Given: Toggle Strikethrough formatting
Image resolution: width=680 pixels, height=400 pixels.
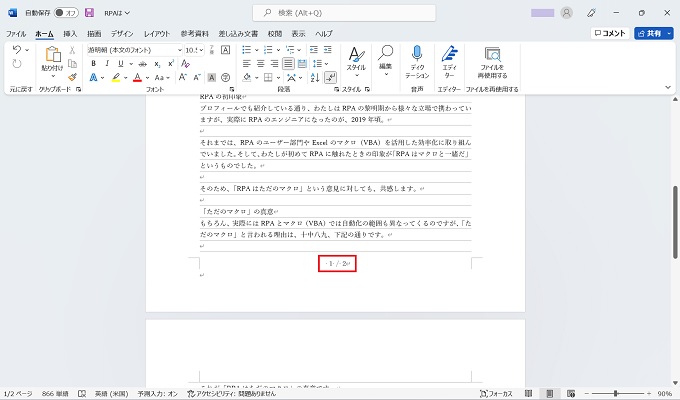Looking at the screenshot, I should (x=142, y=64).
